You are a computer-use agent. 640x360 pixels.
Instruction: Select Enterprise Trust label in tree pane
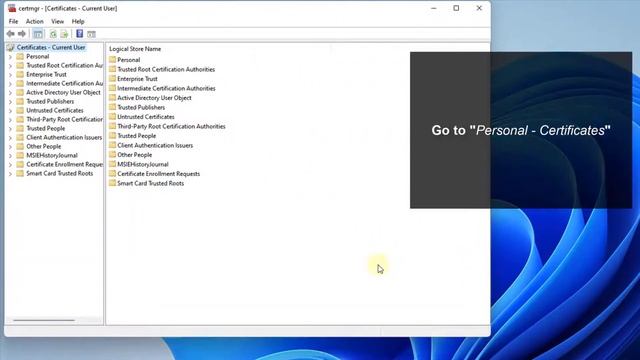pyautogui.click(x=46, y=74)
